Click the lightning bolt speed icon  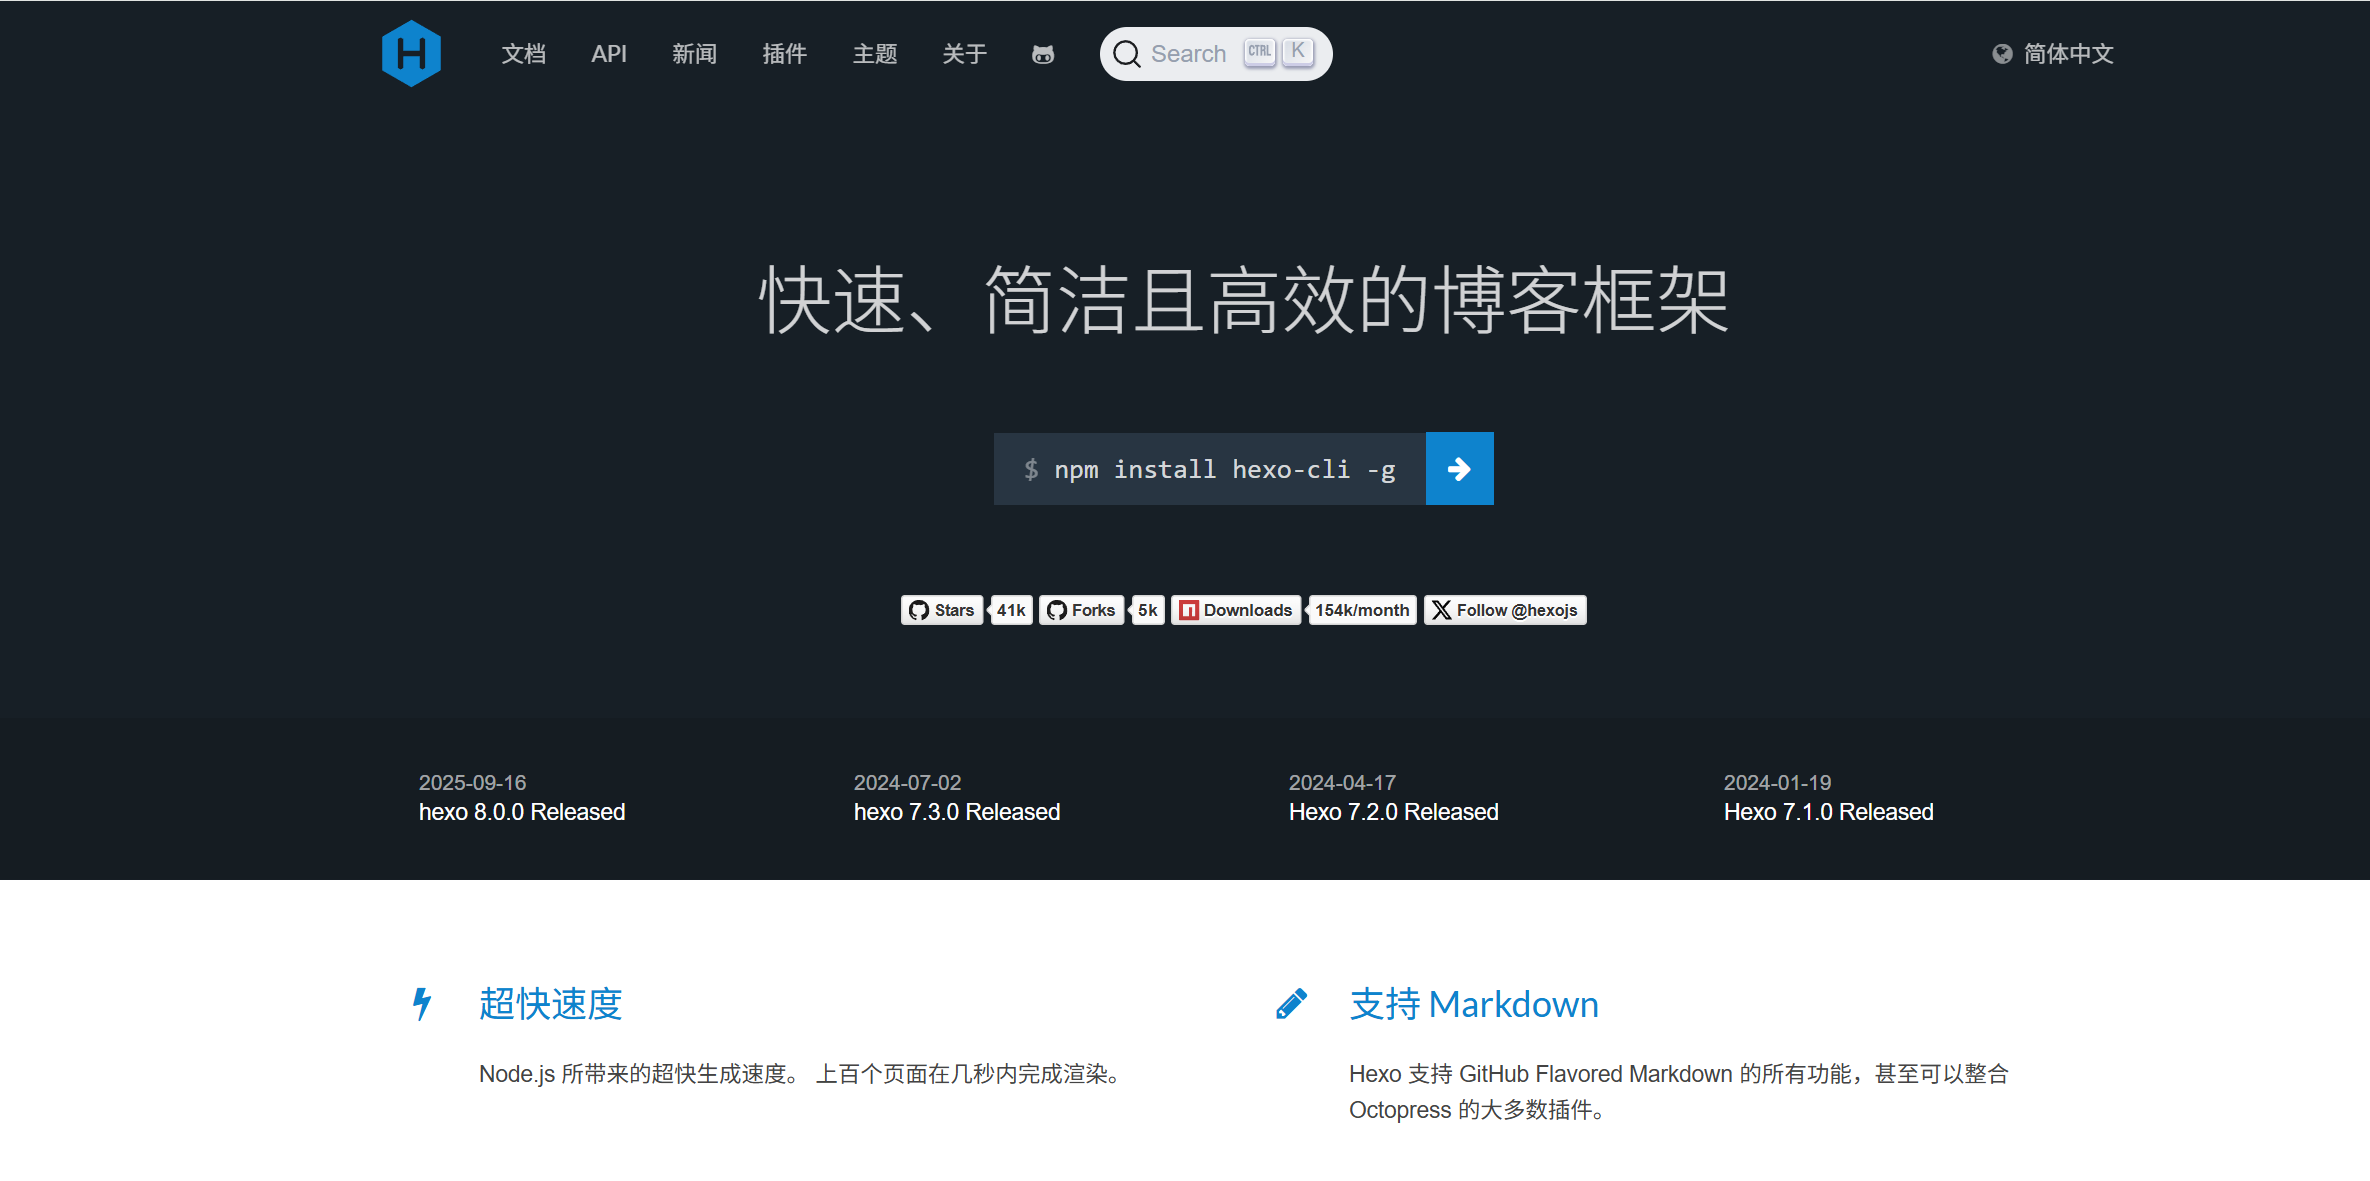pos(422,1003)
